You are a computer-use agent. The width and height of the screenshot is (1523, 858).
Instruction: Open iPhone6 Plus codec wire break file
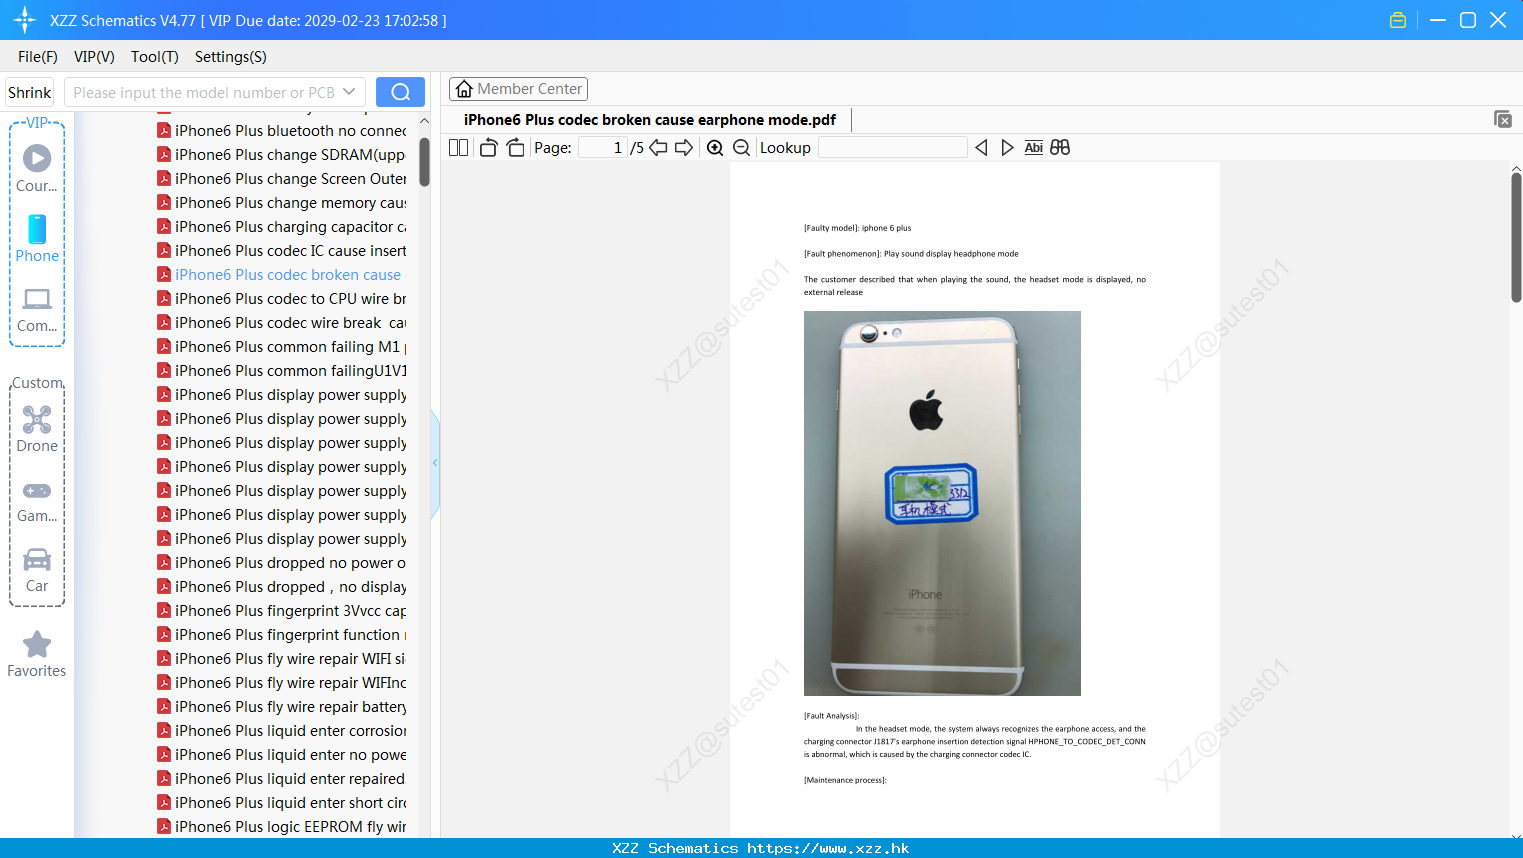coord(282,323)
